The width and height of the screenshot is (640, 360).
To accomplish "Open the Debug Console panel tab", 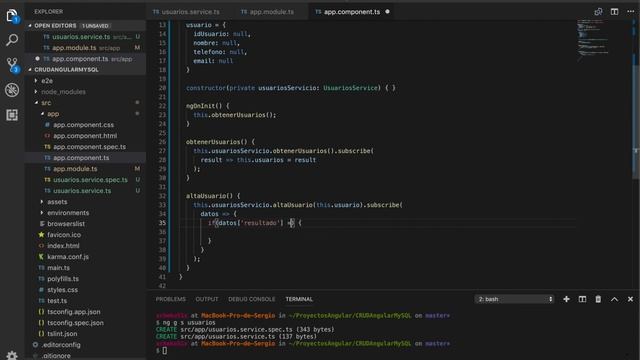I will click(x=252, y=299).
